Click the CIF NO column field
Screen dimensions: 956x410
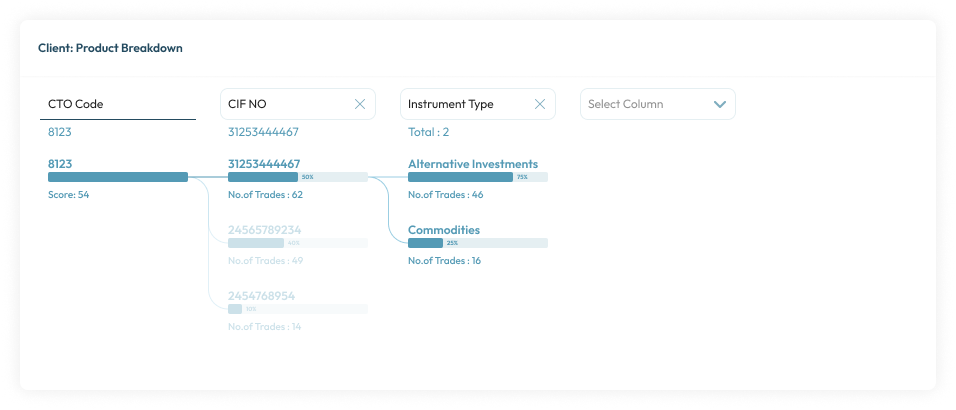coord(285,104)
